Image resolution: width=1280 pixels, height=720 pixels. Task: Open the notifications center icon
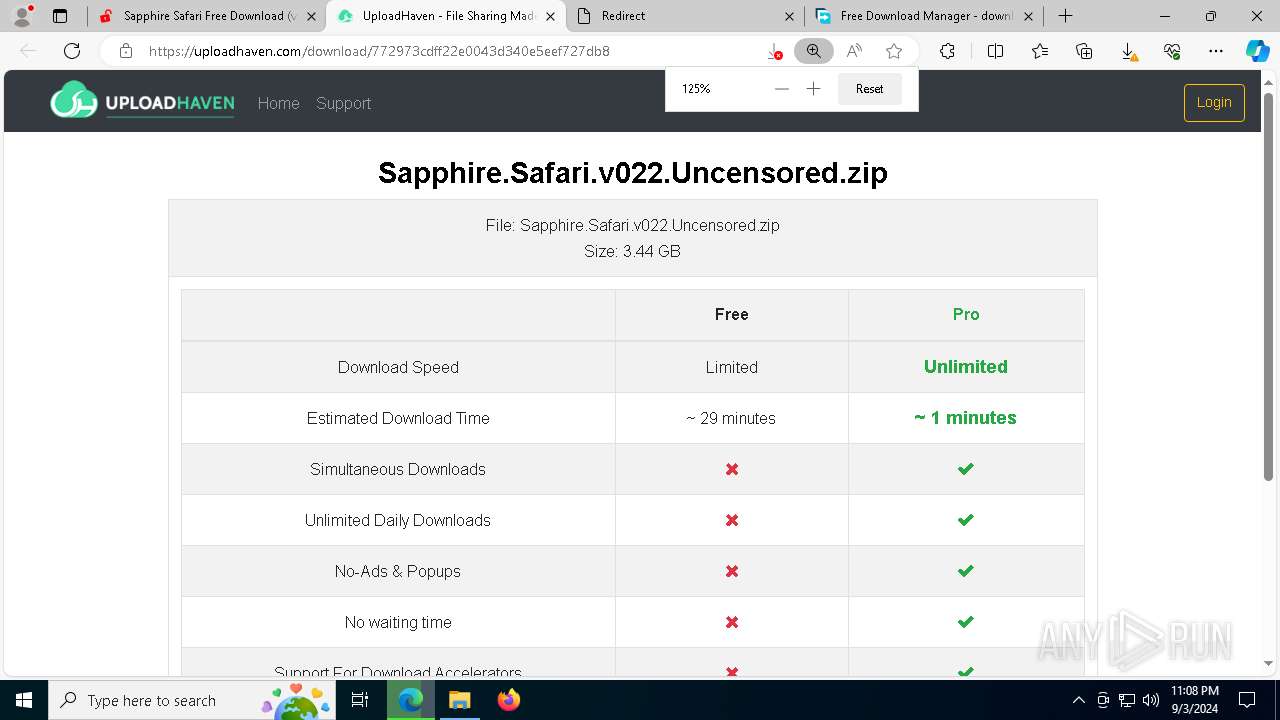1247,700
